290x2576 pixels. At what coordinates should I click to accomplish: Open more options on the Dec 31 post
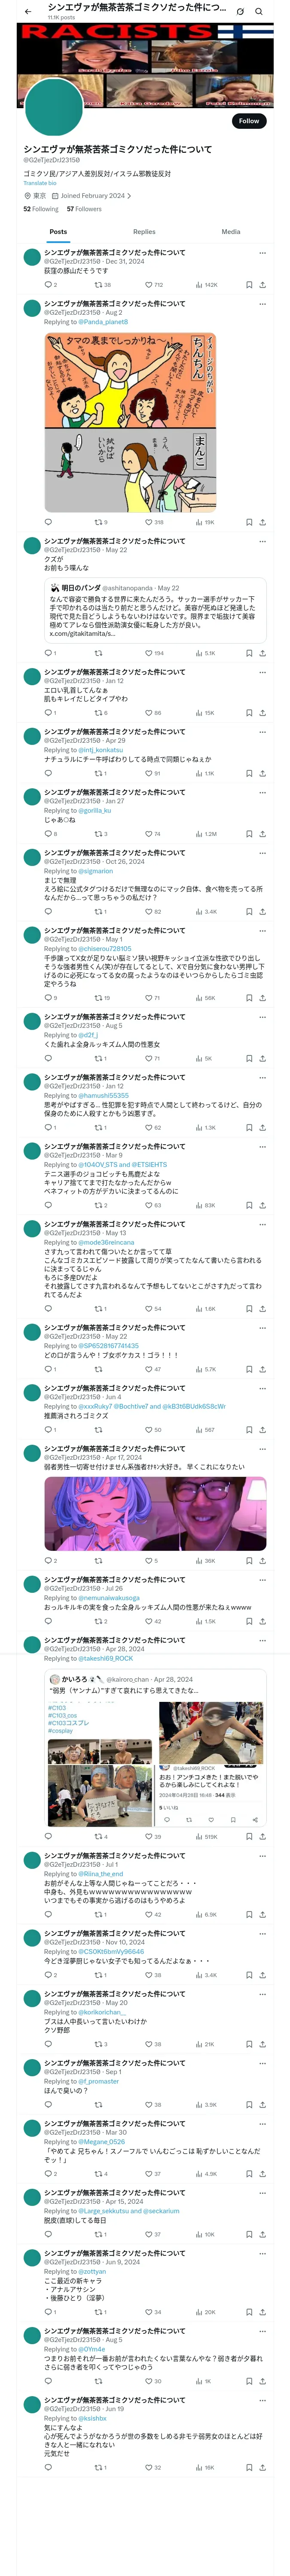262,253
